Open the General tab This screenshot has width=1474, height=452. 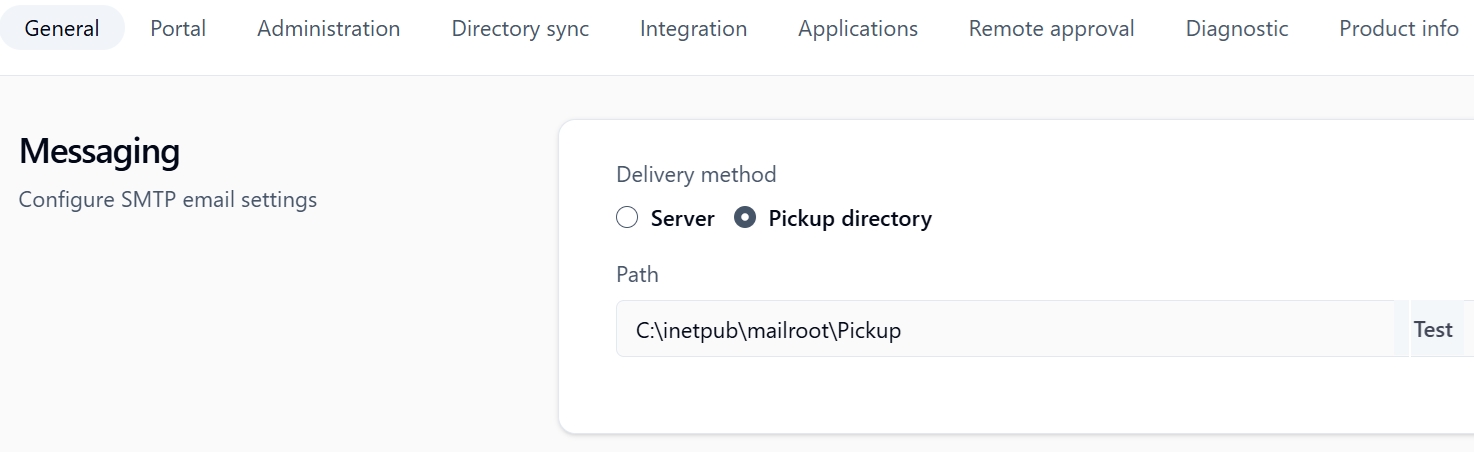click(x=62, y=28)
